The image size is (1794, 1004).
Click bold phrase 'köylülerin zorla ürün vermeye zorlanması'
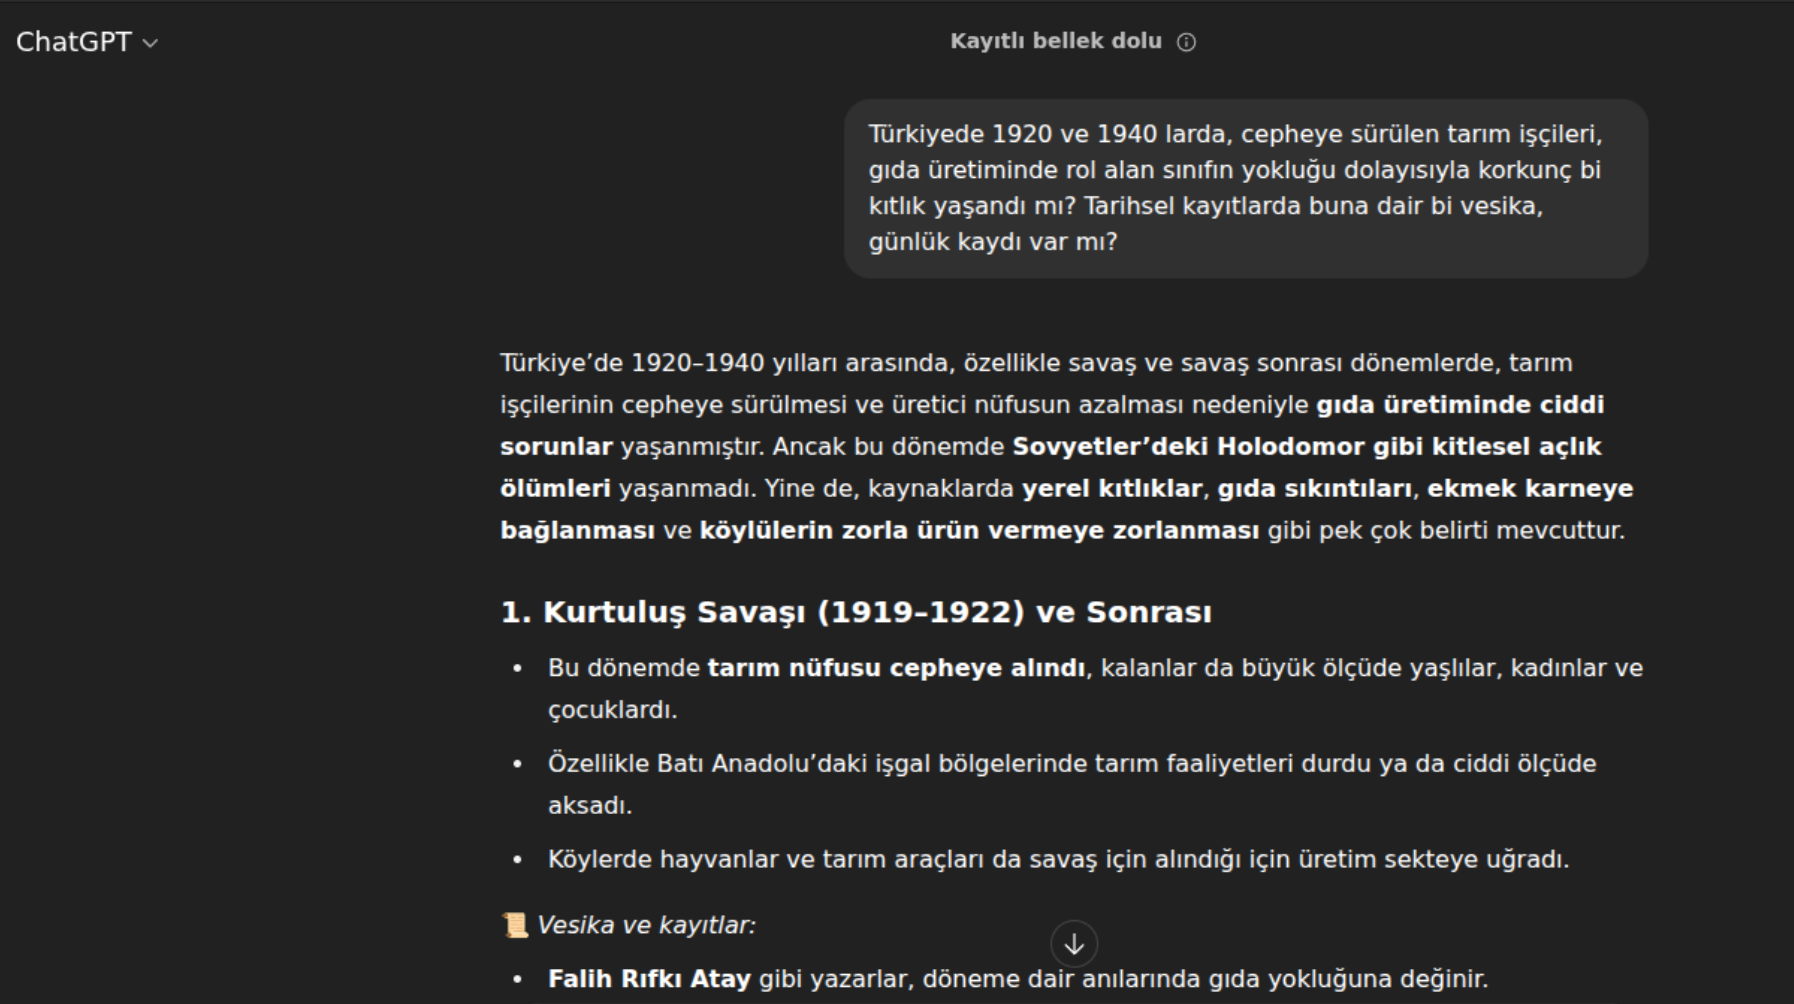point(978,530)
